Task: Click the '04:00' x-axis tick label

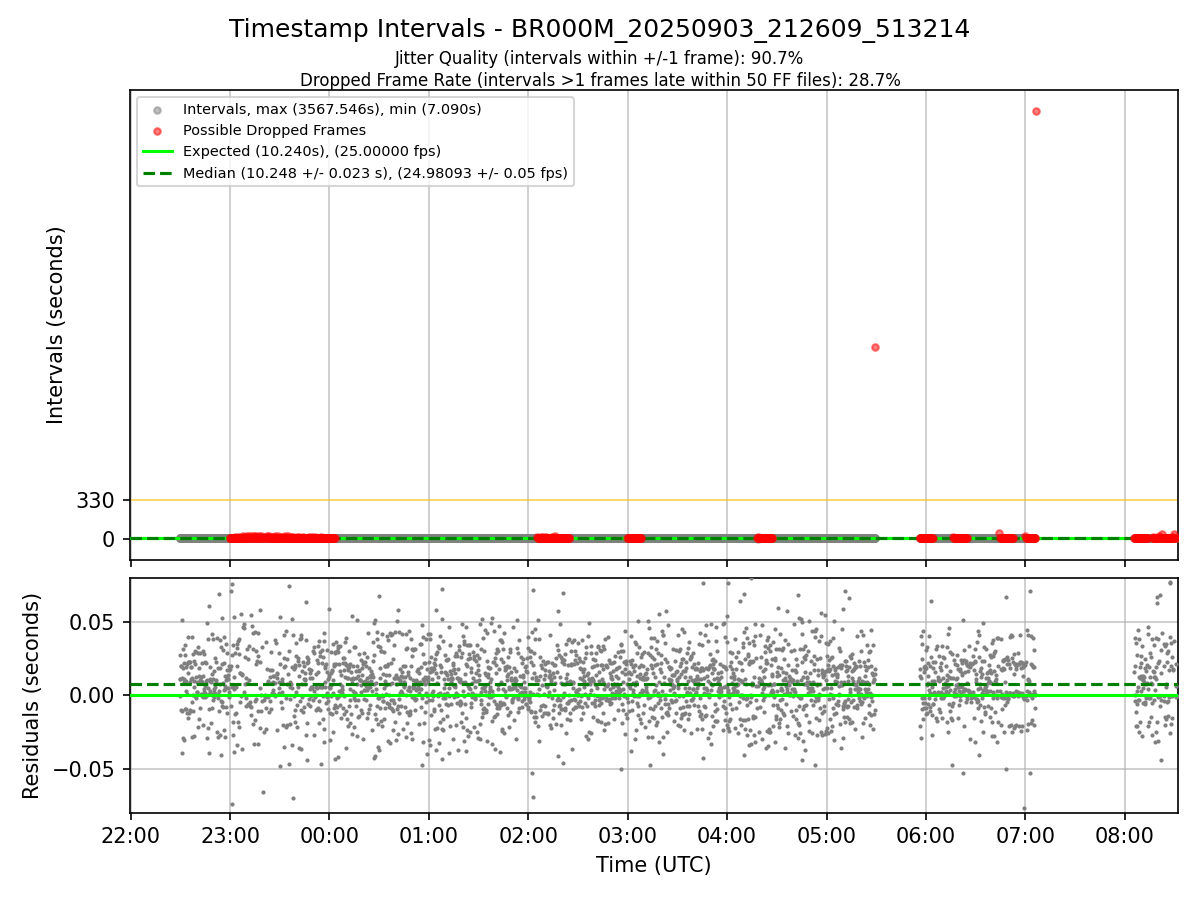Action: click(x=727, y=835)
